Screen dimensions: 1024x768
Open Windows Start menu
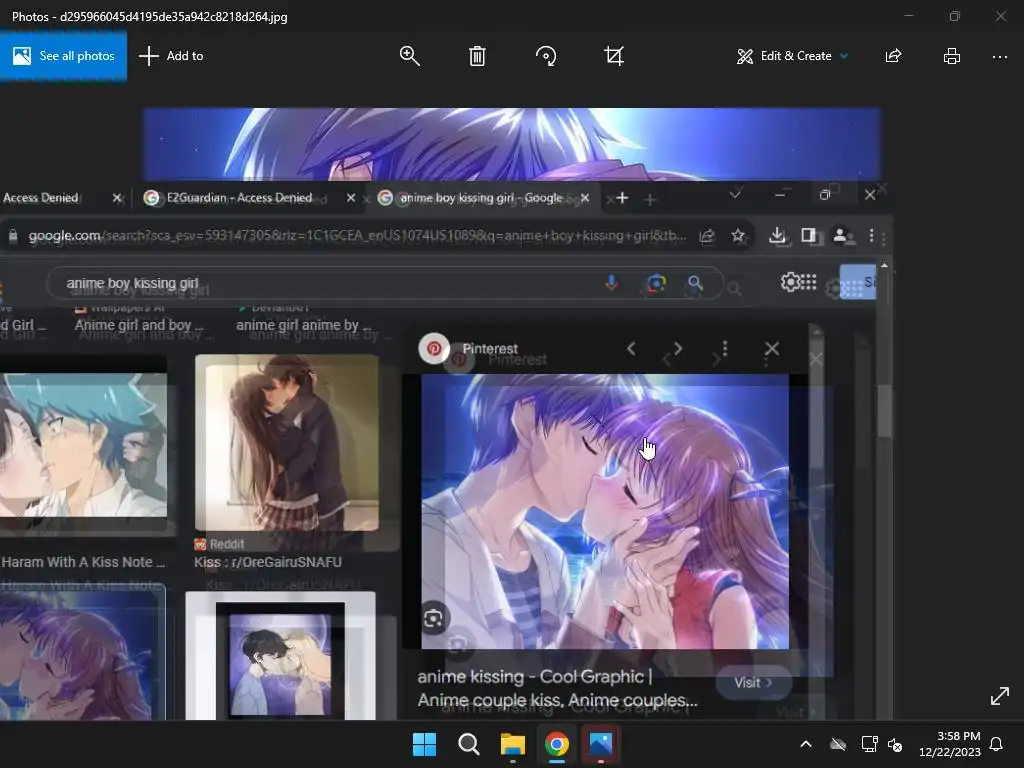click(x=424, y=744)
